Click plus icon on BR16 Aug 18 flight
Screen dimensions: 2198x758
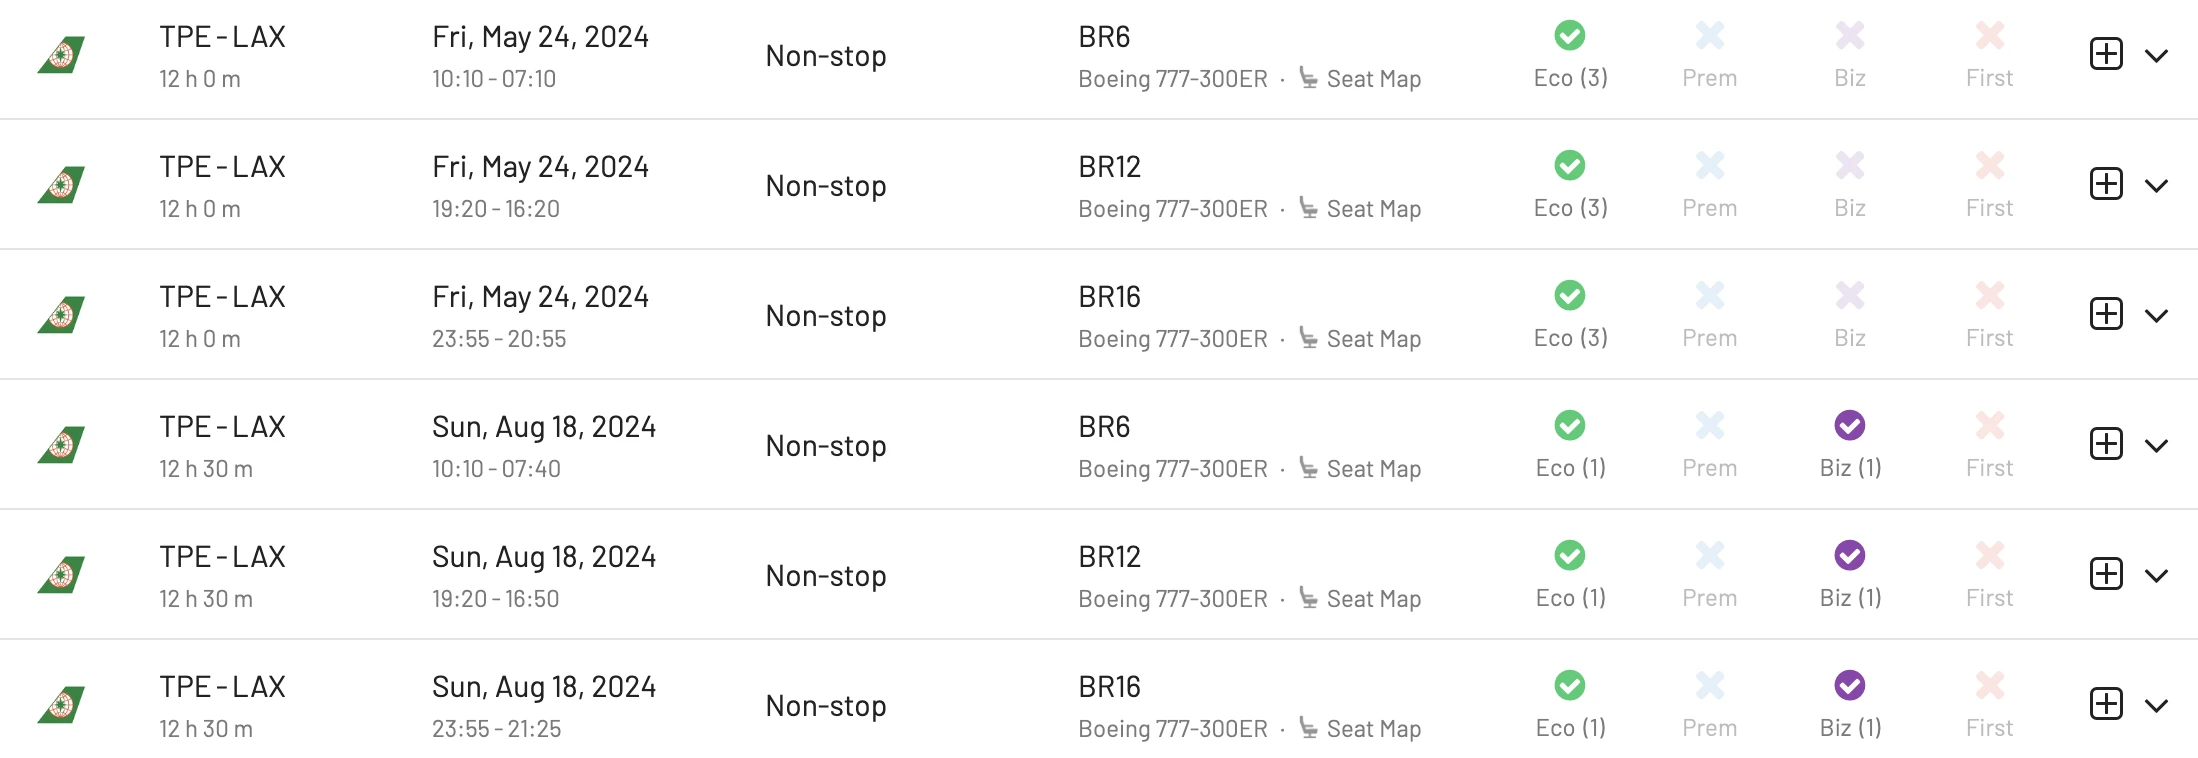tap(2106, 704)
